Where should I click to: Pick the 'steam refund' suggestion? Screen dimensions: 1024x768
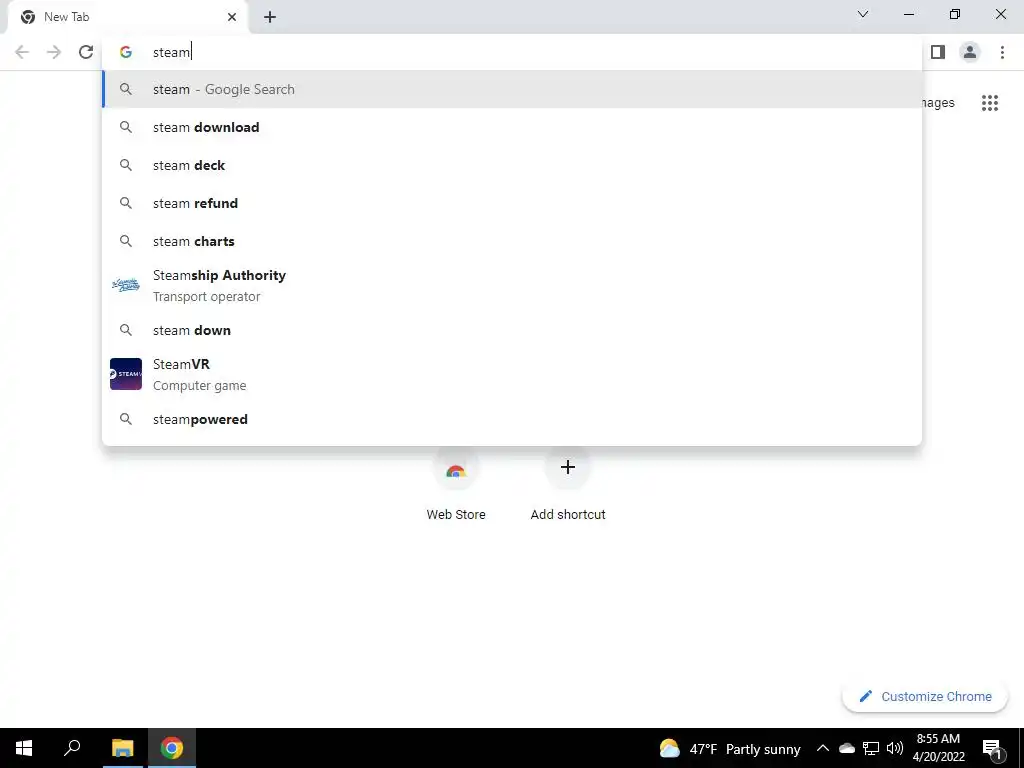coord(512,203)
